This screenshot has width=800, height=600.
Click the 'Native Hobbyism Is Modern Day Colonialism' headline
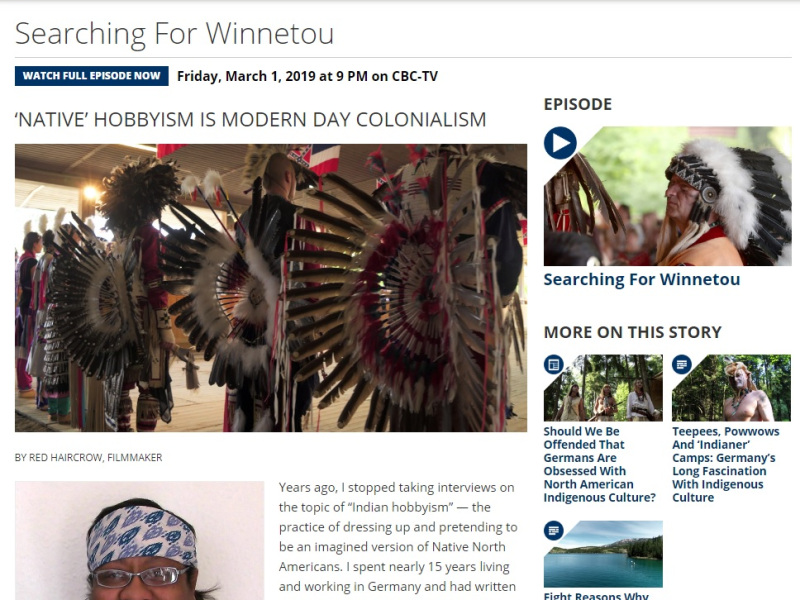tap(251, 120)
